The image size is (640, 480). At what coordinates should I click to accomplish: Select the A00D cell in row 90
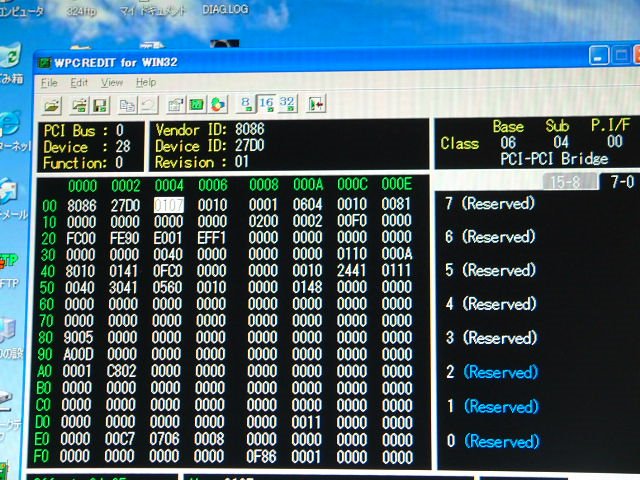point(78,354)
